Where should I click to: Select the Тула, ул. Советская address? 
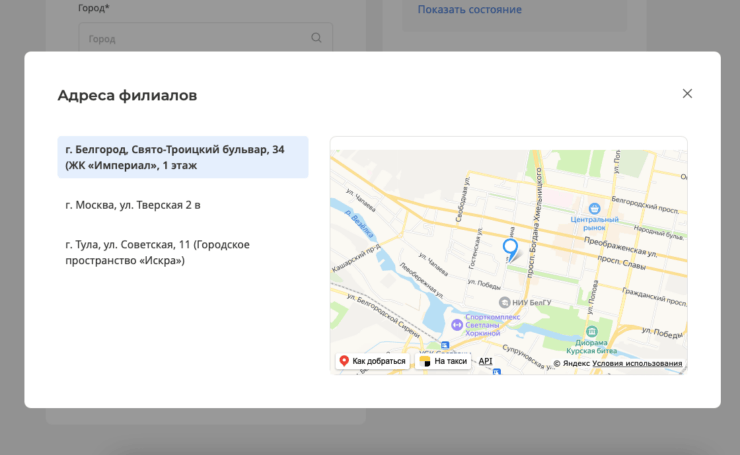click(157, 253)
